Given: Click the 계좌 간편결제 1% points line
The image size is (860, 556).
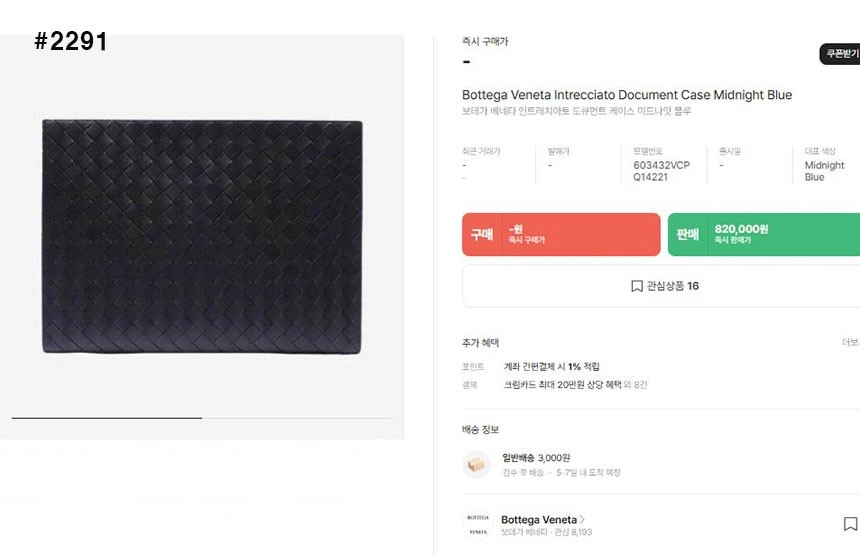Looking at the screenshot, I should (552, 367).
